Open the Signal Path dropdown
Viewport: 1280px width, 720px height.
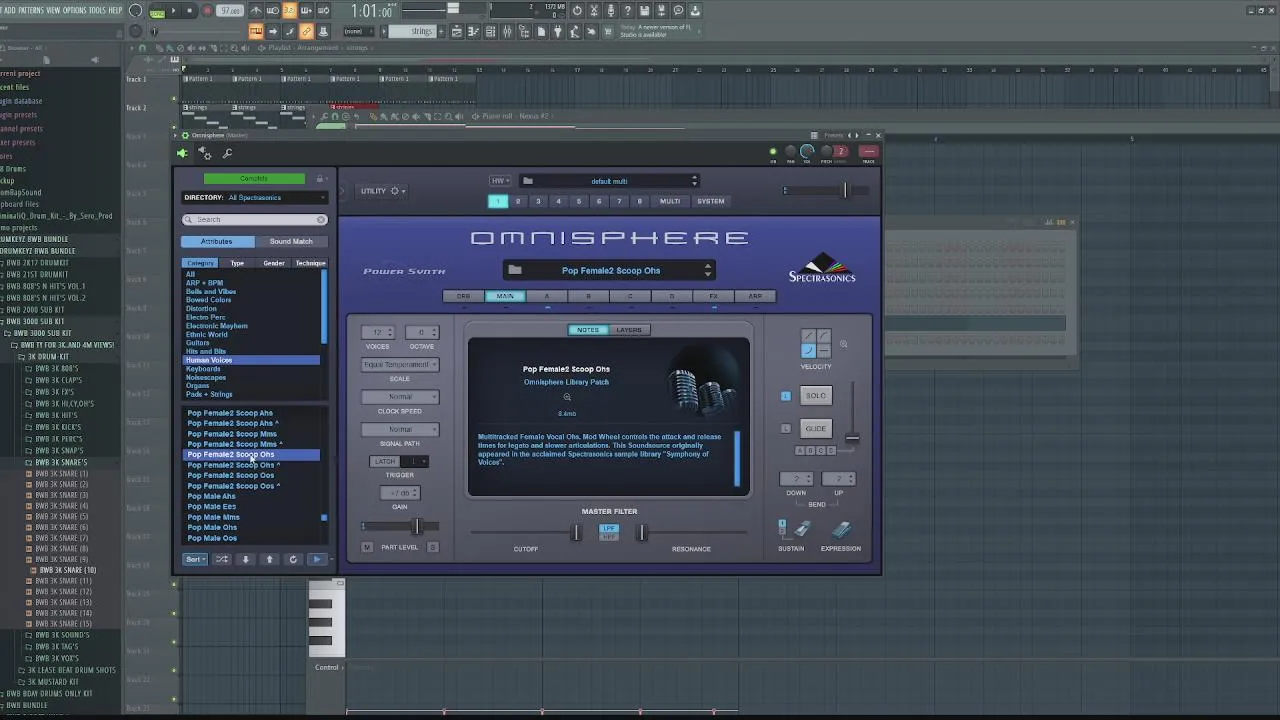coord(400,429)
